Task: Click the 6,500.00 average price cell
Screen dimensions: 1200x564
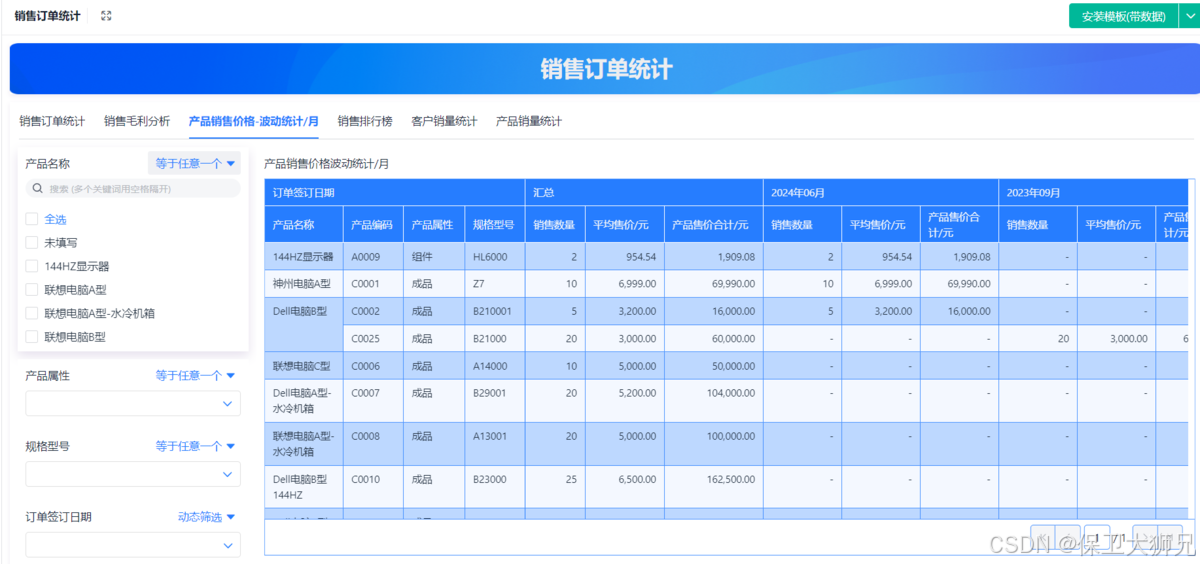Action: (625, 487)
